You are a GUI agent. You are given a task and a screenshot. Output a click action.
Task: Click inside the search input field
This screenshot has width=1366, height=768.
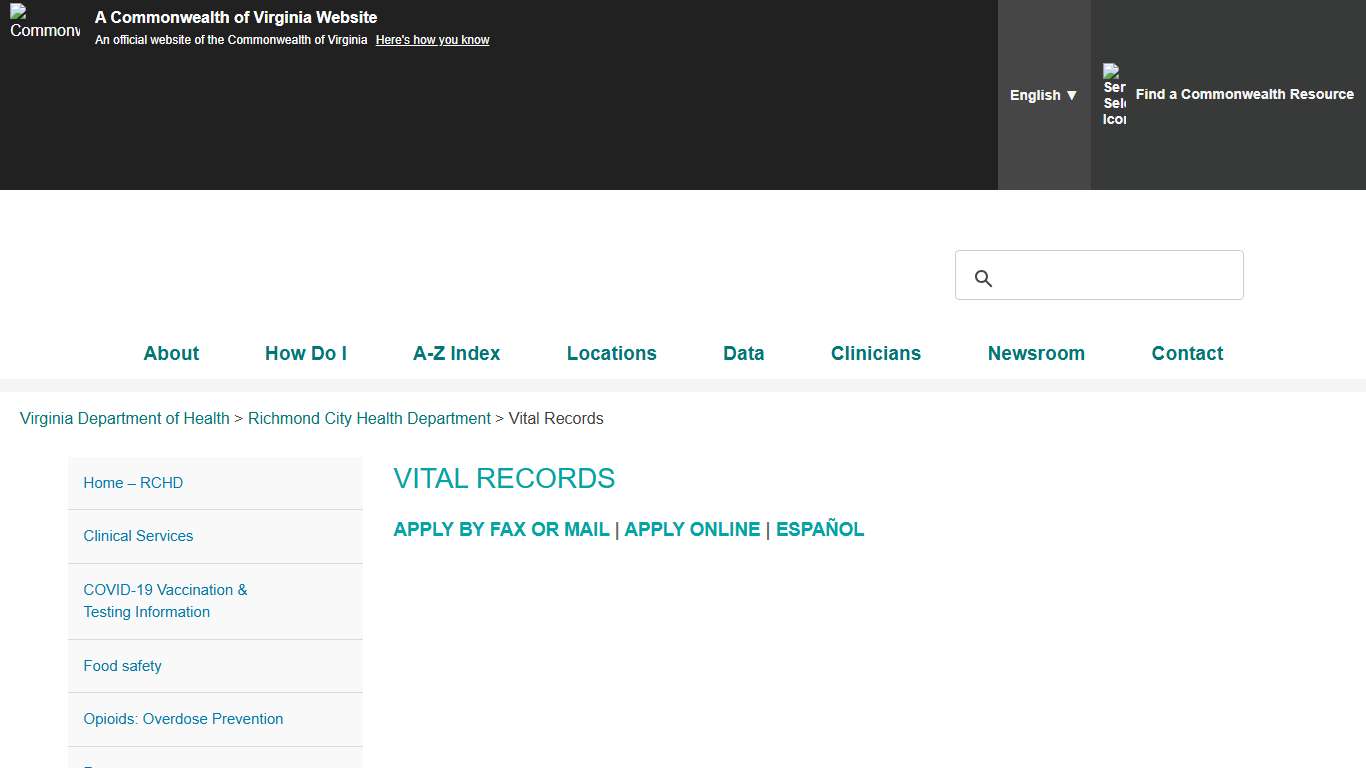[x=1100, y=274]
